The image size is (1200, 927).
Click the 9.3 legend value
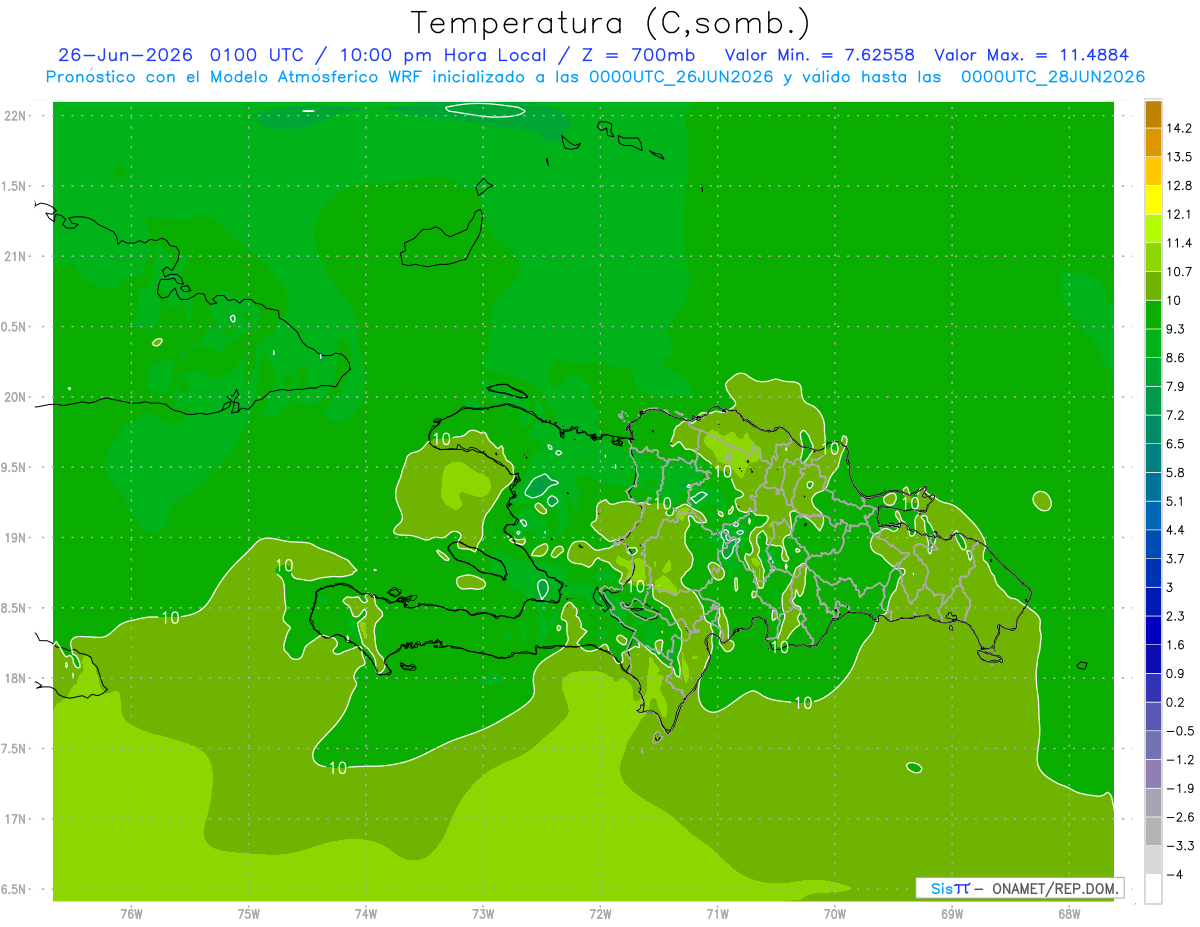(x=1175, y=329)
